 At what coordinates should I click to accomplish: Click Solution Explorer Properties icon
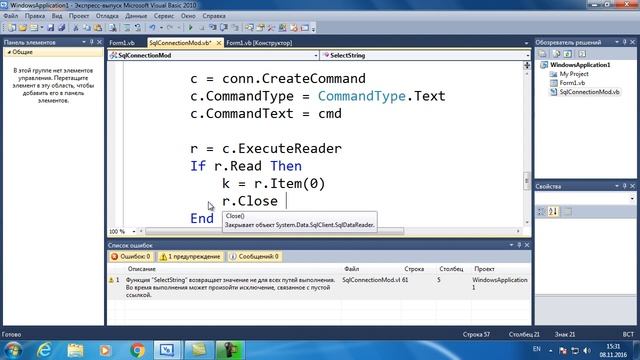542,54
